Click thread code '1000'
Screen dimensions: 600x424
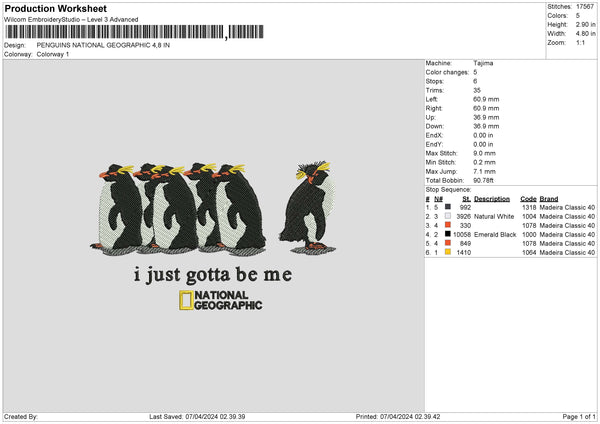coord(529,234)
